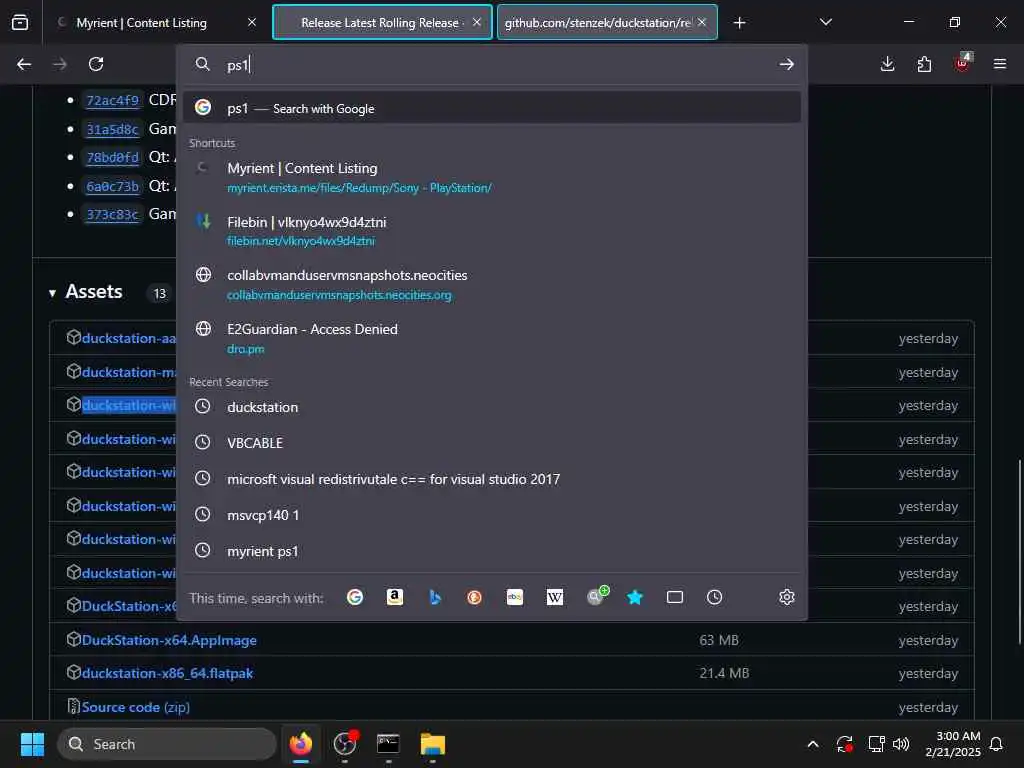
Task: Search this time with Wikipedia
Action: pyautogui.click(x=554, y=597)
